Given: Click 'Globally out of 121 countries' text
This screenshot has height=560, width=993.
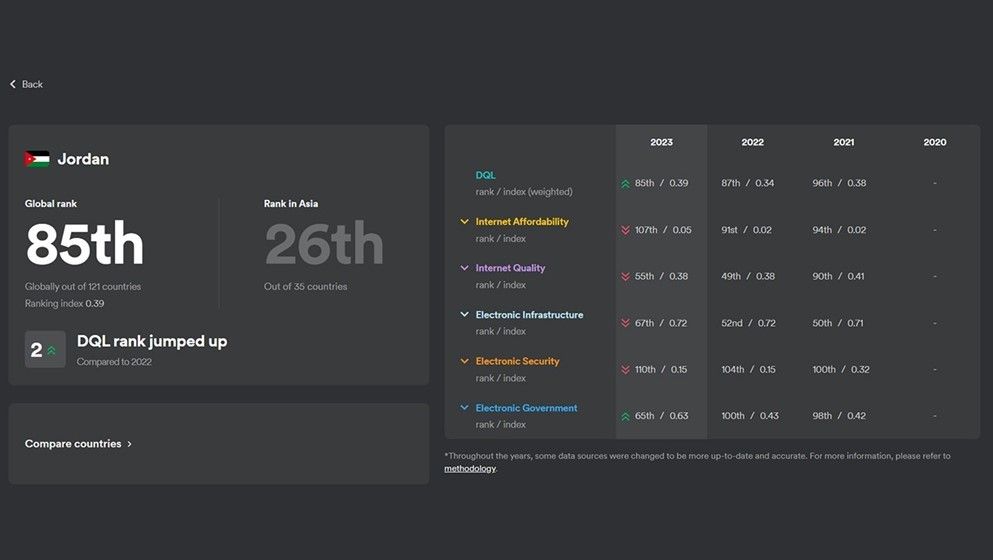Looking at the screenshot, I should 83,287.
